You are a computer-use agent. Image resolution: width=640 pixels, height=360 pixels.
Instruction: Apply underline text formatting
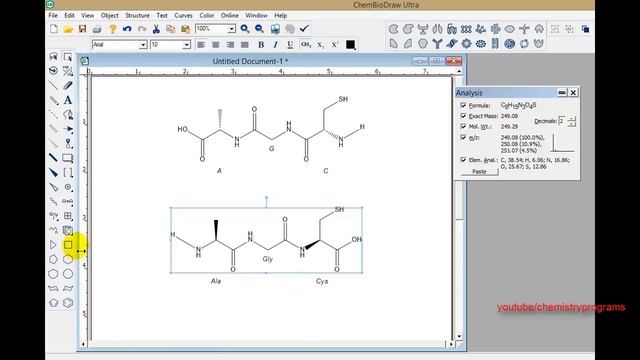pos(290,44)
